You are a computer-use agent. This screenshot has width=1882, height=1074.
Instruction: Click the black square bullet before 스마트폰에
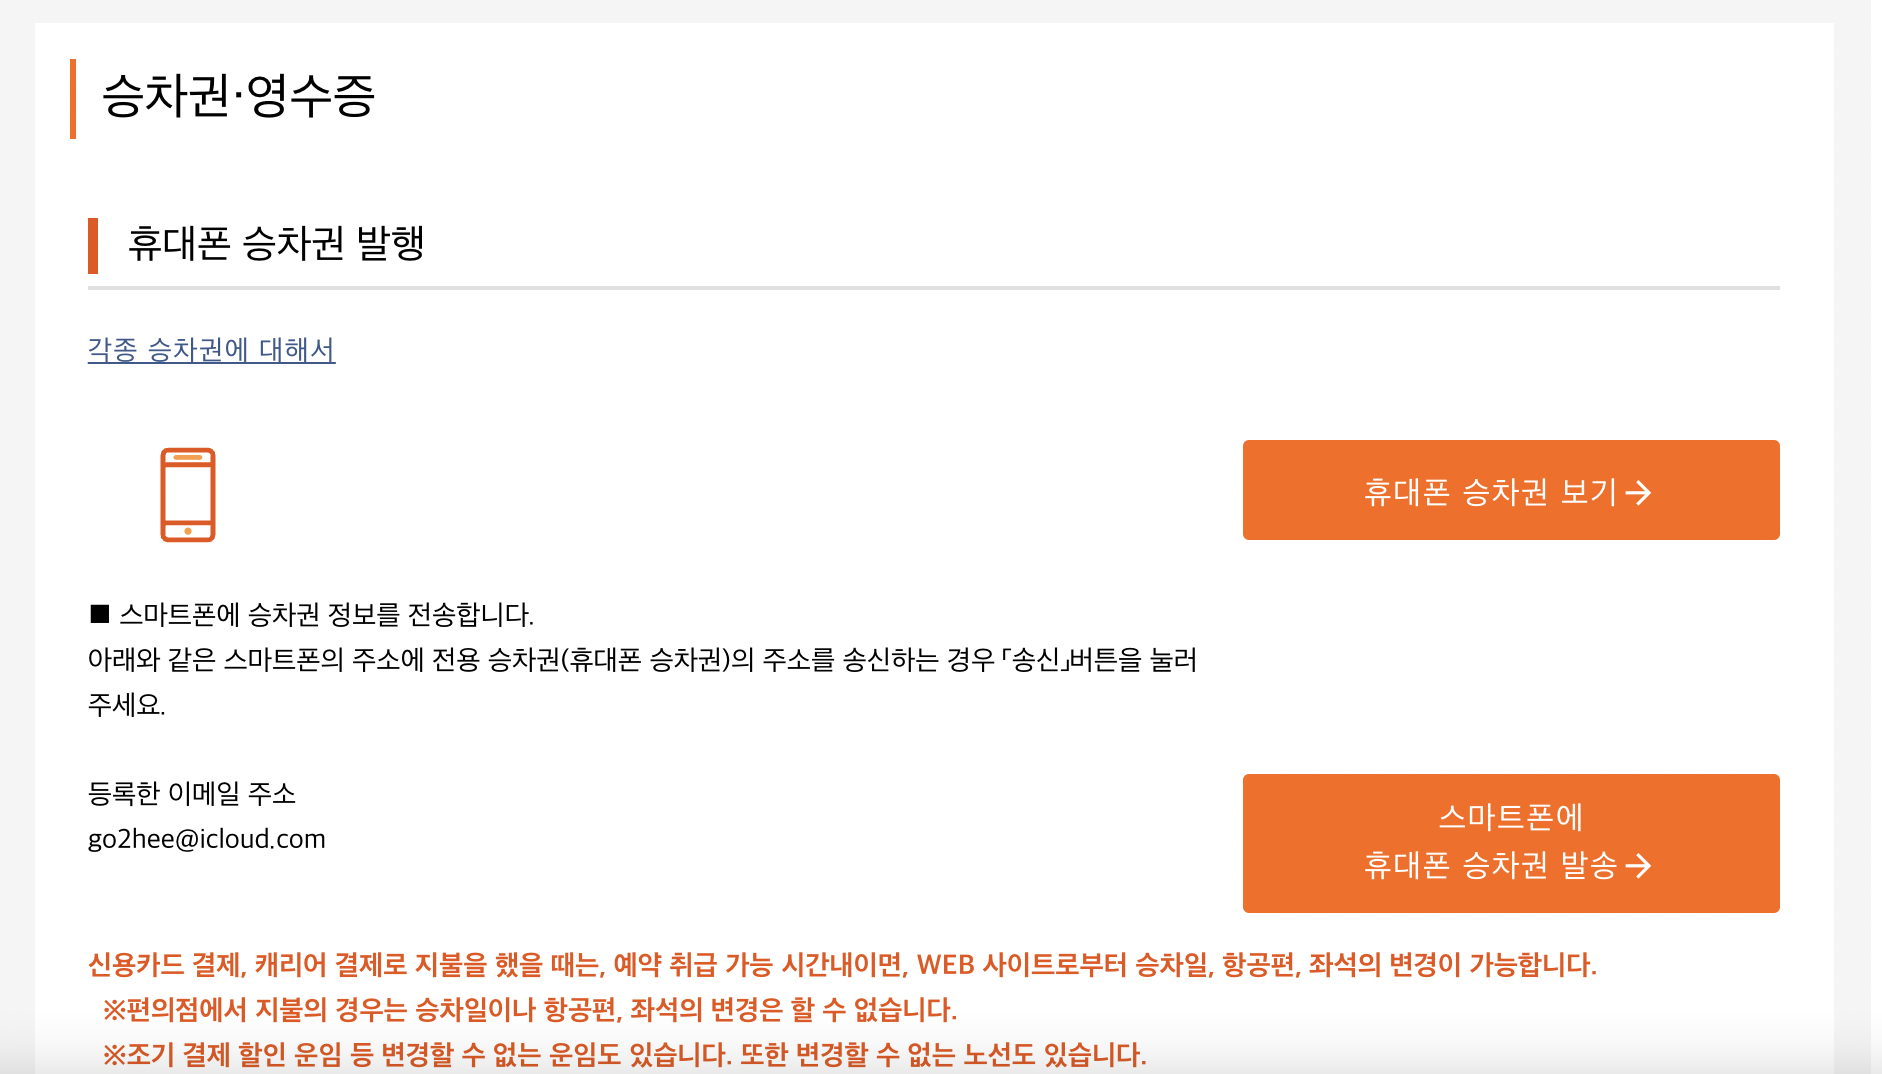click(x=99, y=614)
